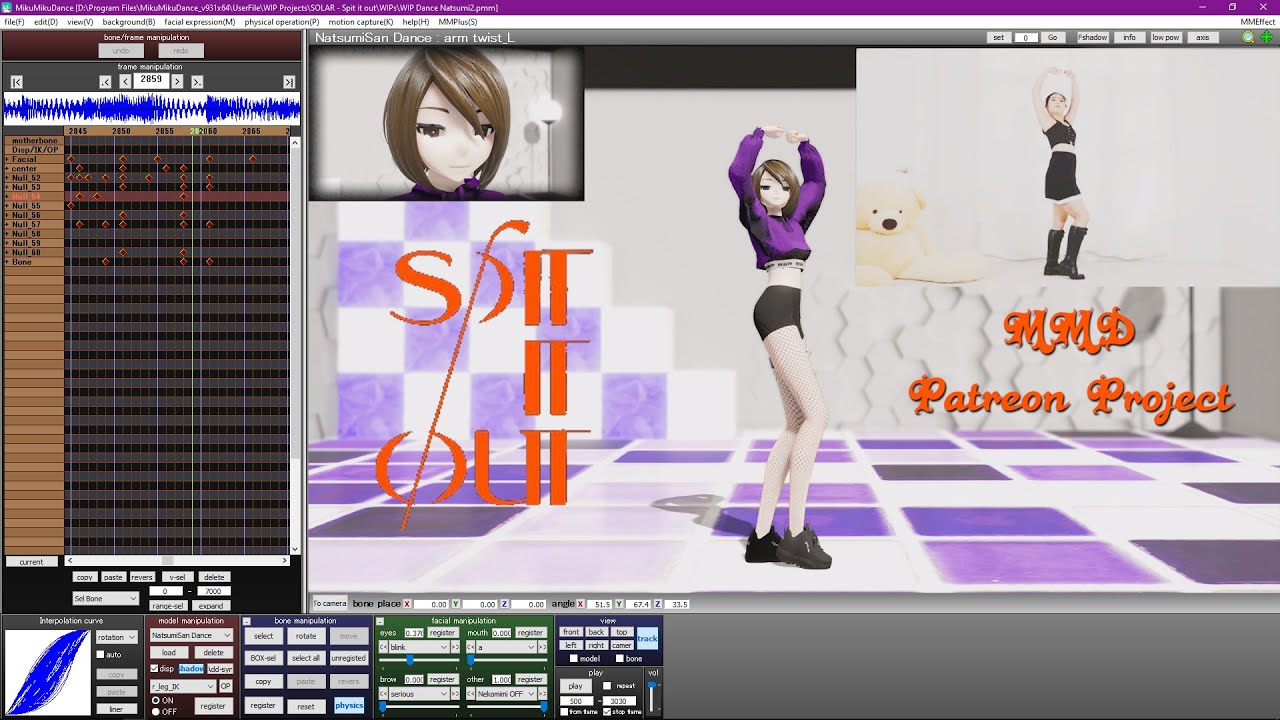
Task: Click the timeline horizontal scrollbar
Action: point(176,561)
